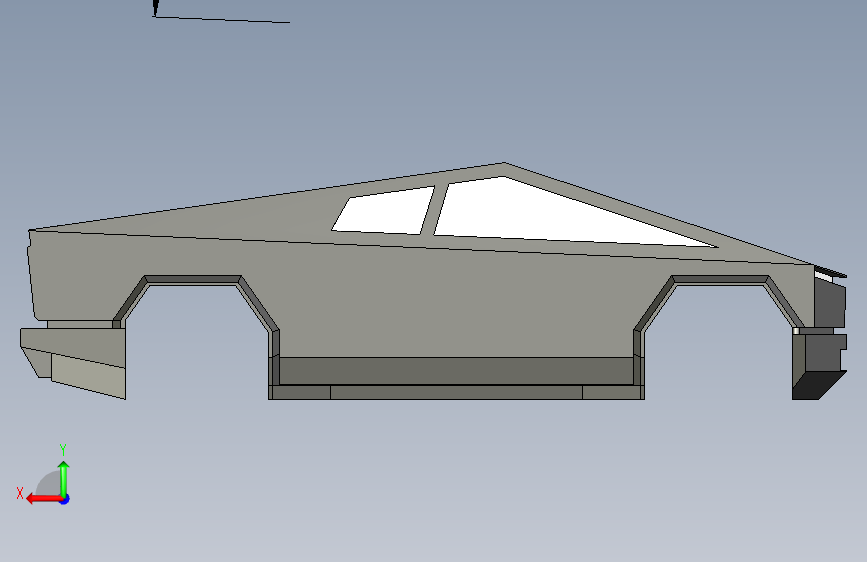Select the dark rocker panel under the doors

coord(456,371)
